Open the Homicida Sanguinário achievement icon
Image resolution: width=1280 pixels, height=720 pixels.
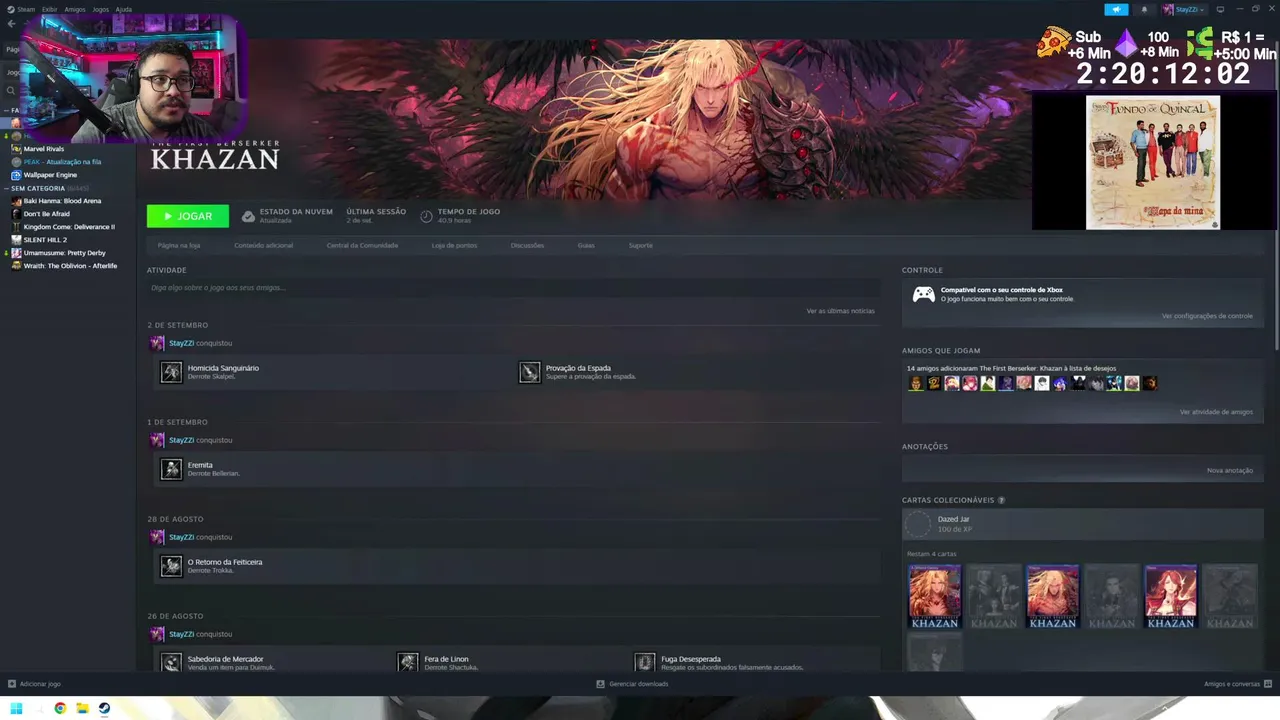click(x=171, y=372)
